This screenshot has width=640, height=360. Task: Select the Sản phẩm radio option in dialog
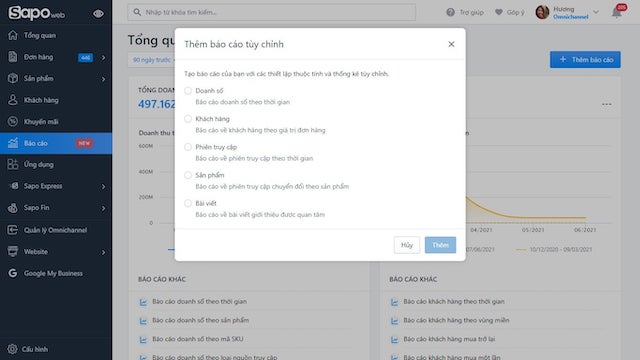(188, 175)
